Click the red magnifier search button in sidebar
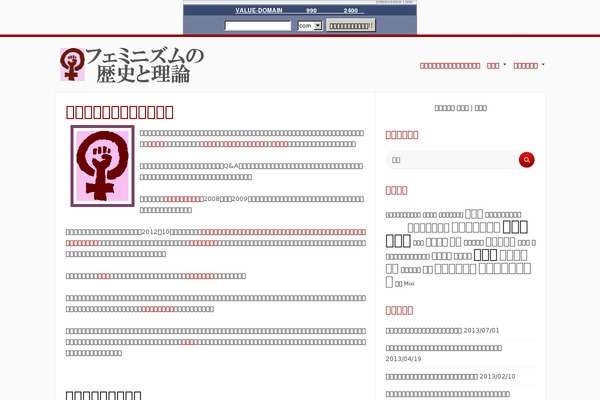The image size is (600, 400). (x=527, y=160)
